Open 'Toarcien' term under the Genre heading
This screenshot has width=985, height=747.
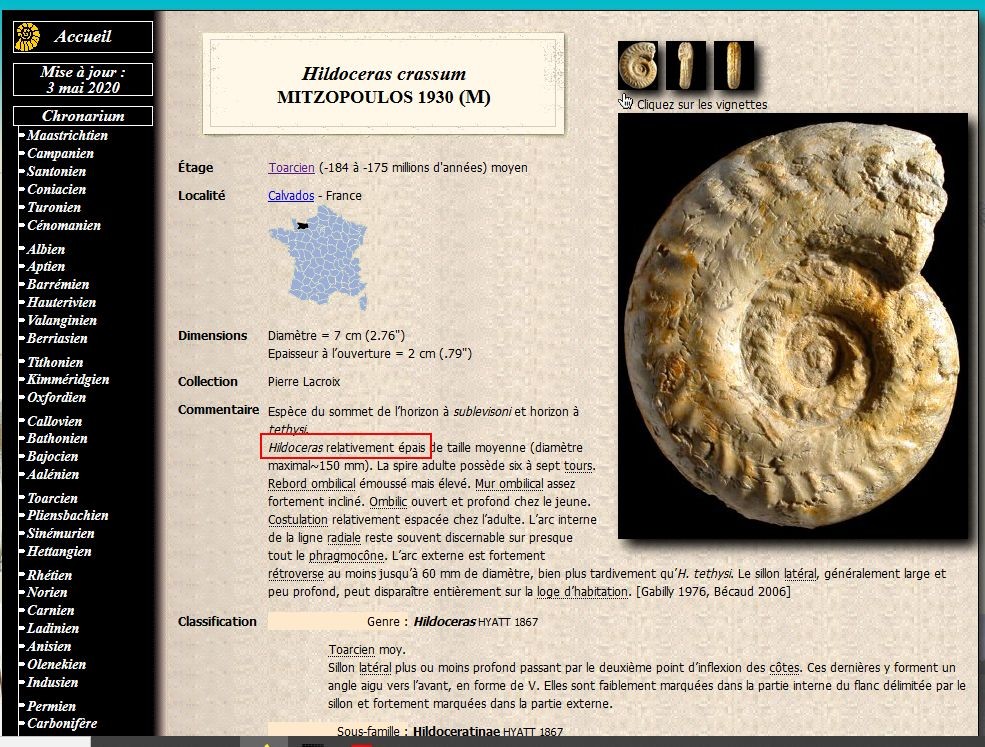(352, 650)
